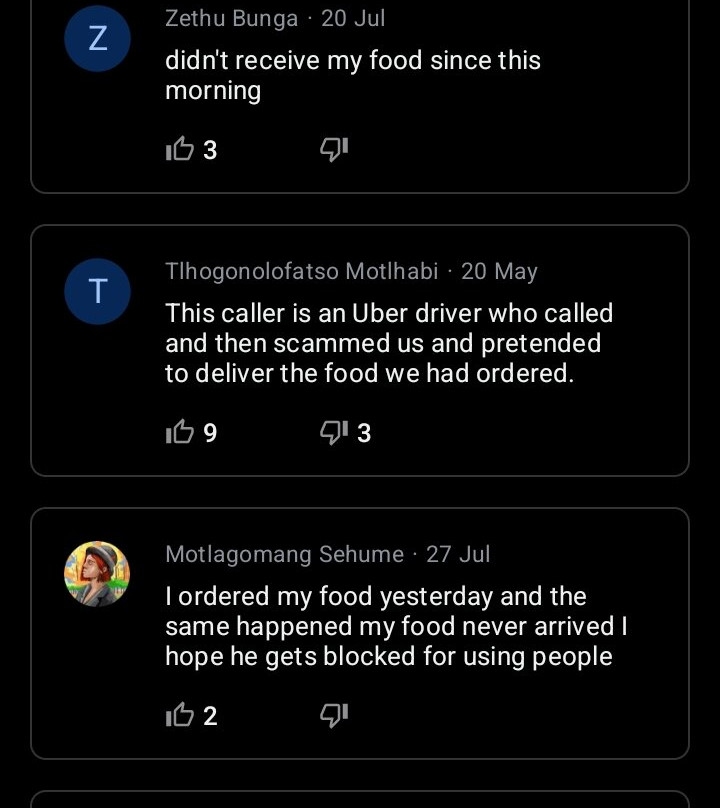
Task: Tap the 20 Jul comment date
Action: pyautogui.click(x=353, y=18)
